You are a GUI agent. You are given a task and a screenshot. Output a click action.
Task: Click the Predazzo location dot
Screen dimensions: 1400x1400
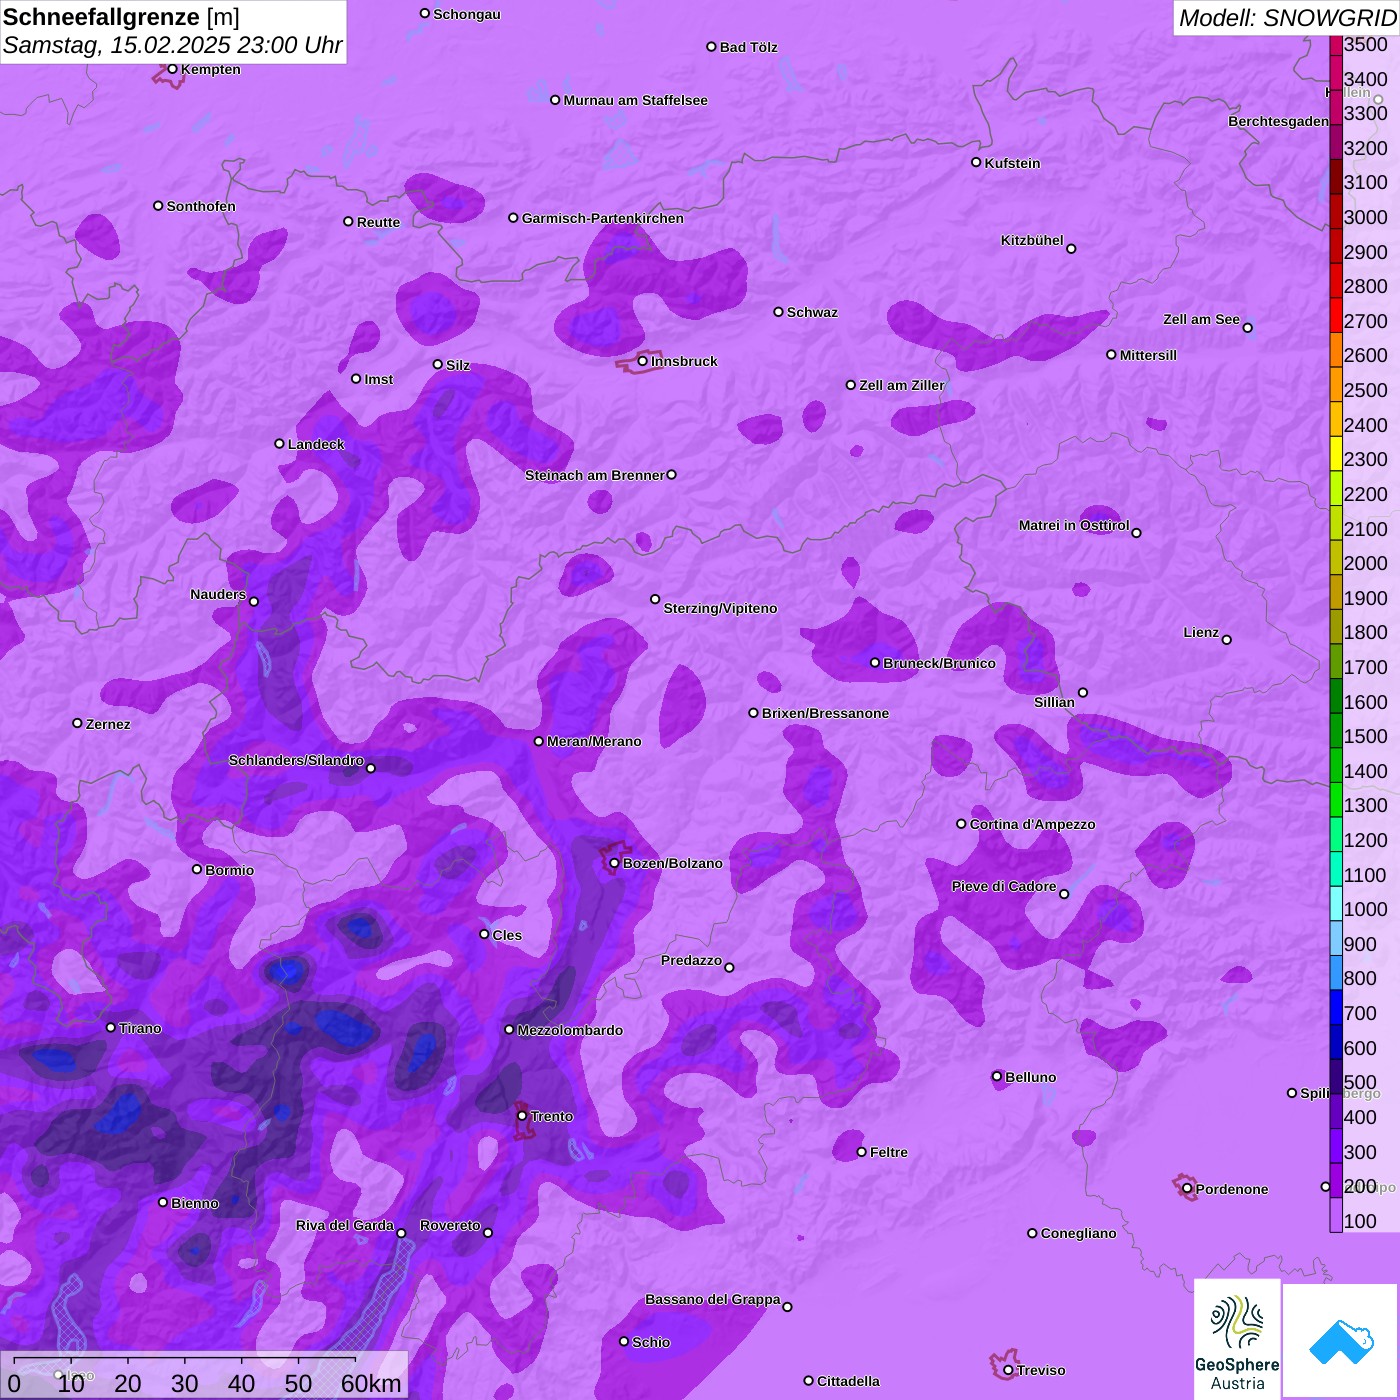(730, 967)
